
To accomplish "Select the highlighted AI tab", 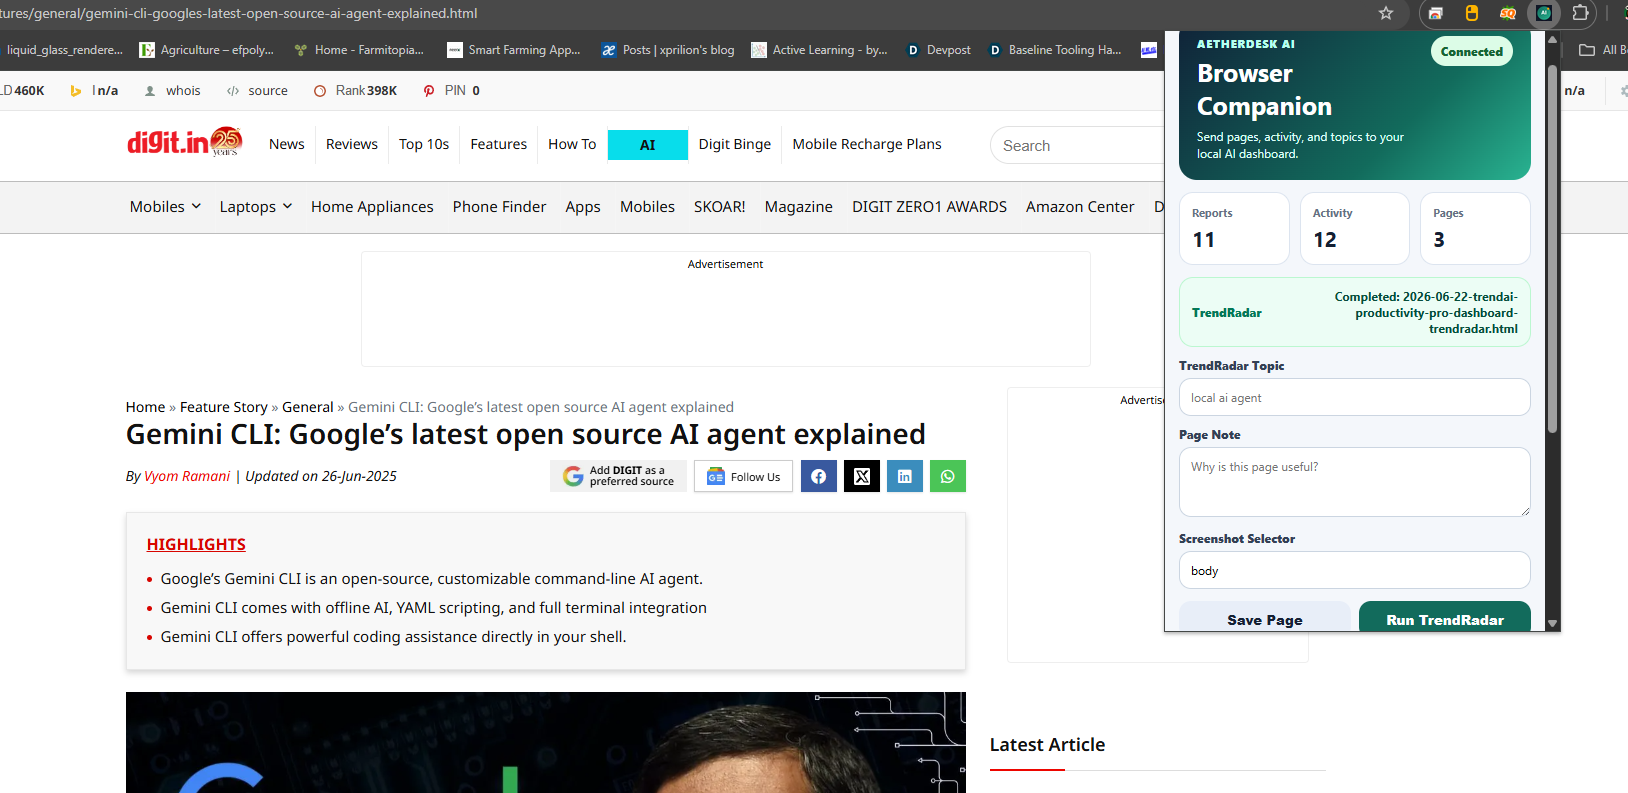I will [x=648, y=145].
